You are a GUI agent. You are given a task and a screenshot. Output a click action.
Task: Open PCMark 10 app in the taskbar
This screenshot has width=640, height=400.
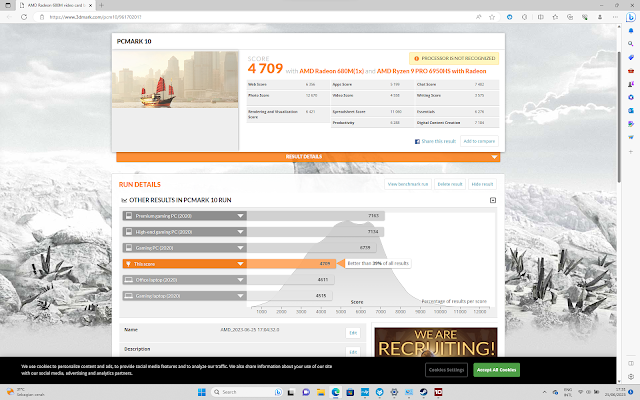[438, 392]
